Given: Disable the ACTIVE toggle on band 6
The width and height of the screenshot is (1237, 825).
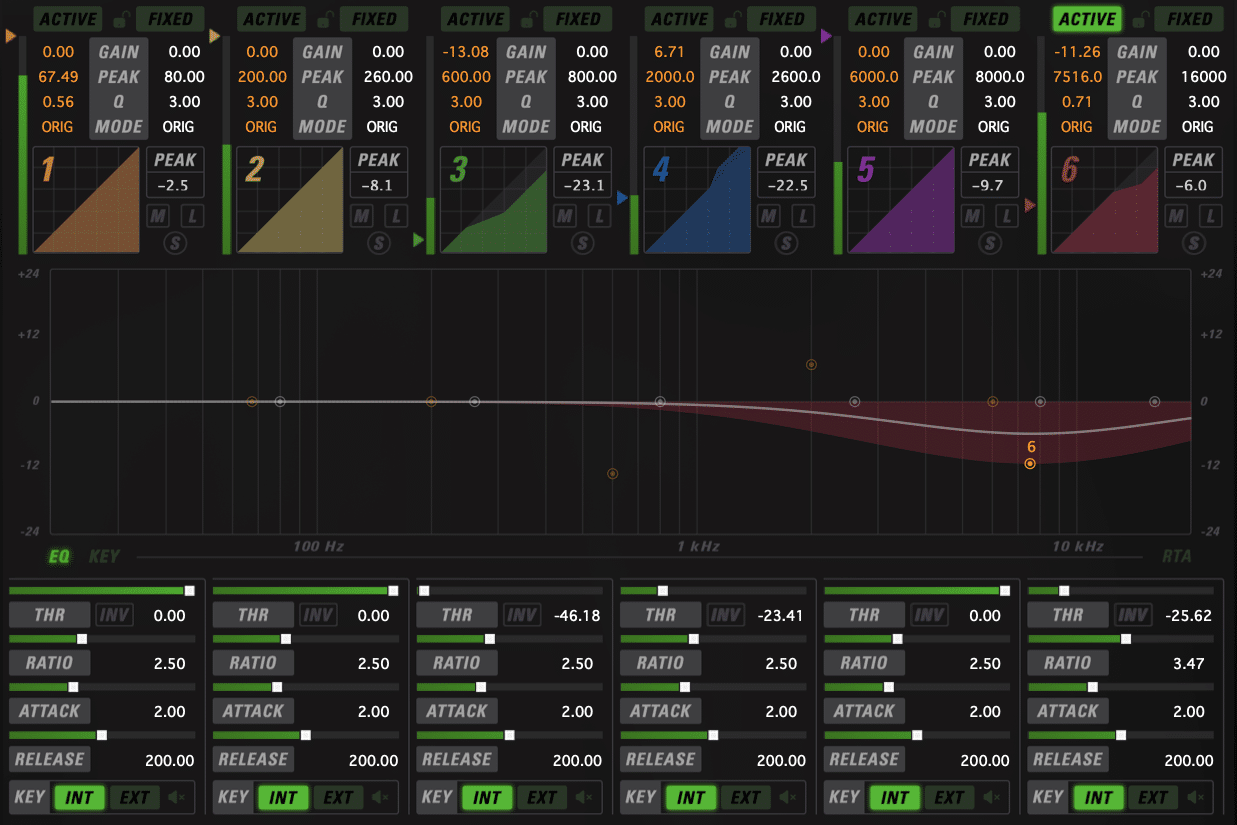Looking at the screenshot, I should coord(1087,19).
